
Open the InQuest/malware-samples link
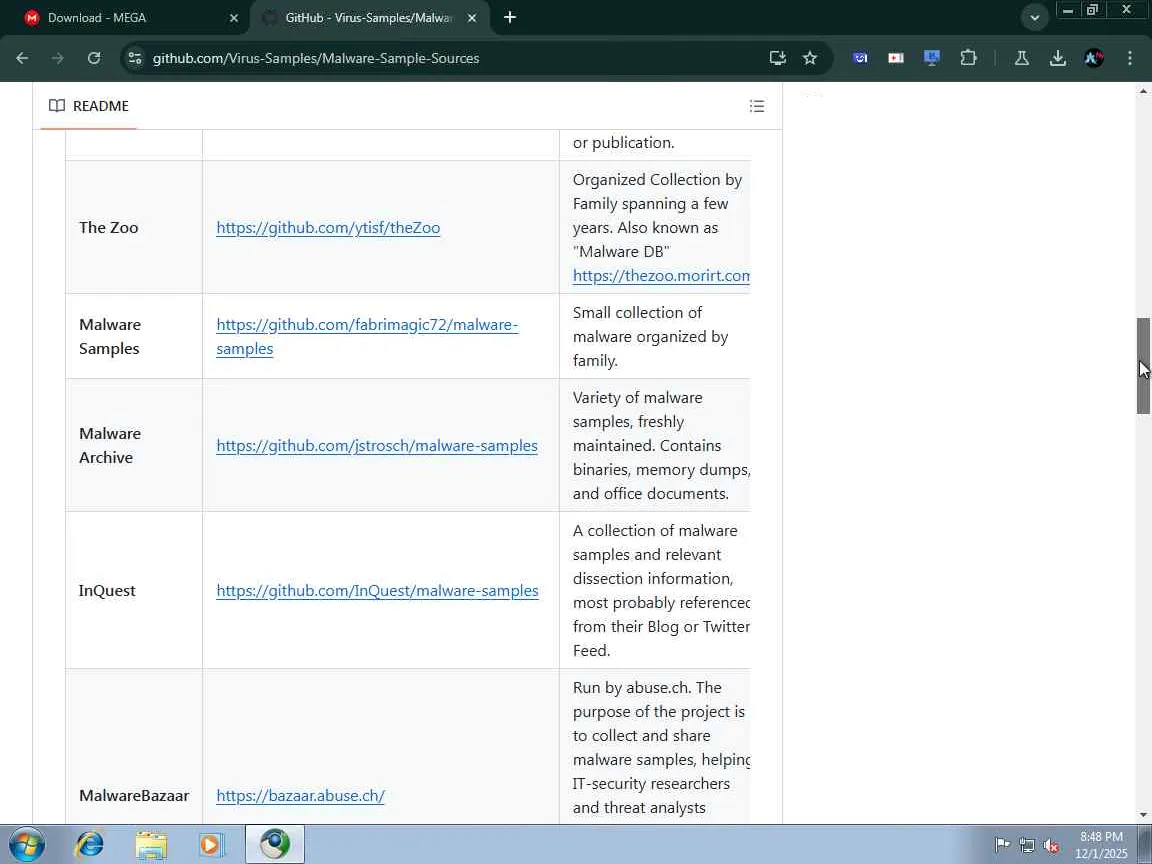point(377,591)
